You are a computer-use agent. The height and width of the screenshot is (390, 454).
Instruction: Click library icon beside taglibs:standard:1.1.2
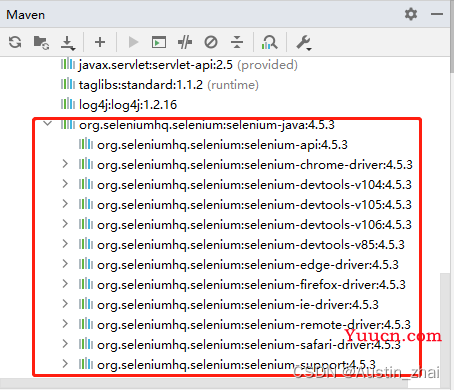tap(68, 84)
